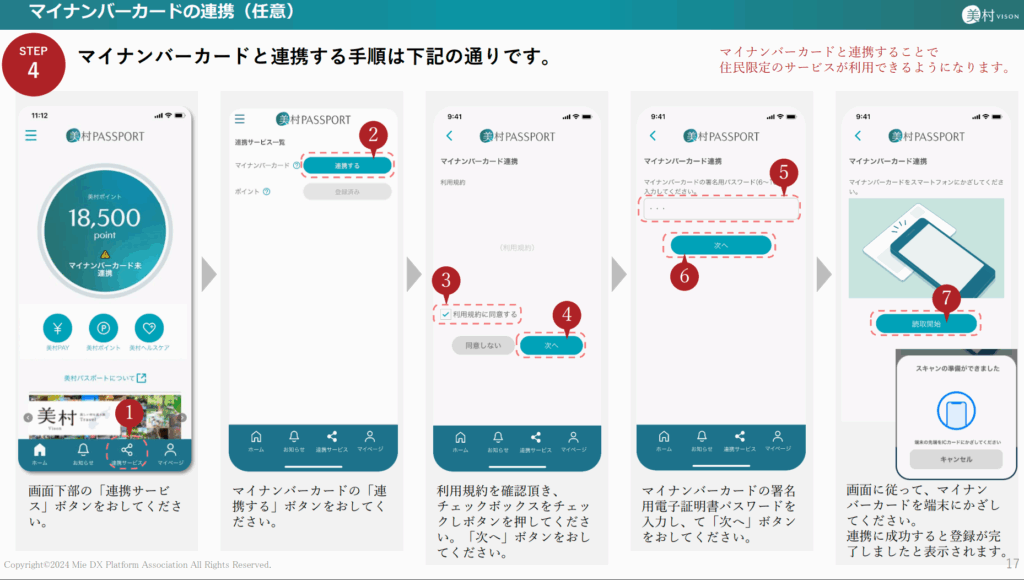The width and height of the screenshot is (1024, 580).
Task: Open the 美村パスポートについて external link
Action: pyautogui.click(x=105, y=378)
